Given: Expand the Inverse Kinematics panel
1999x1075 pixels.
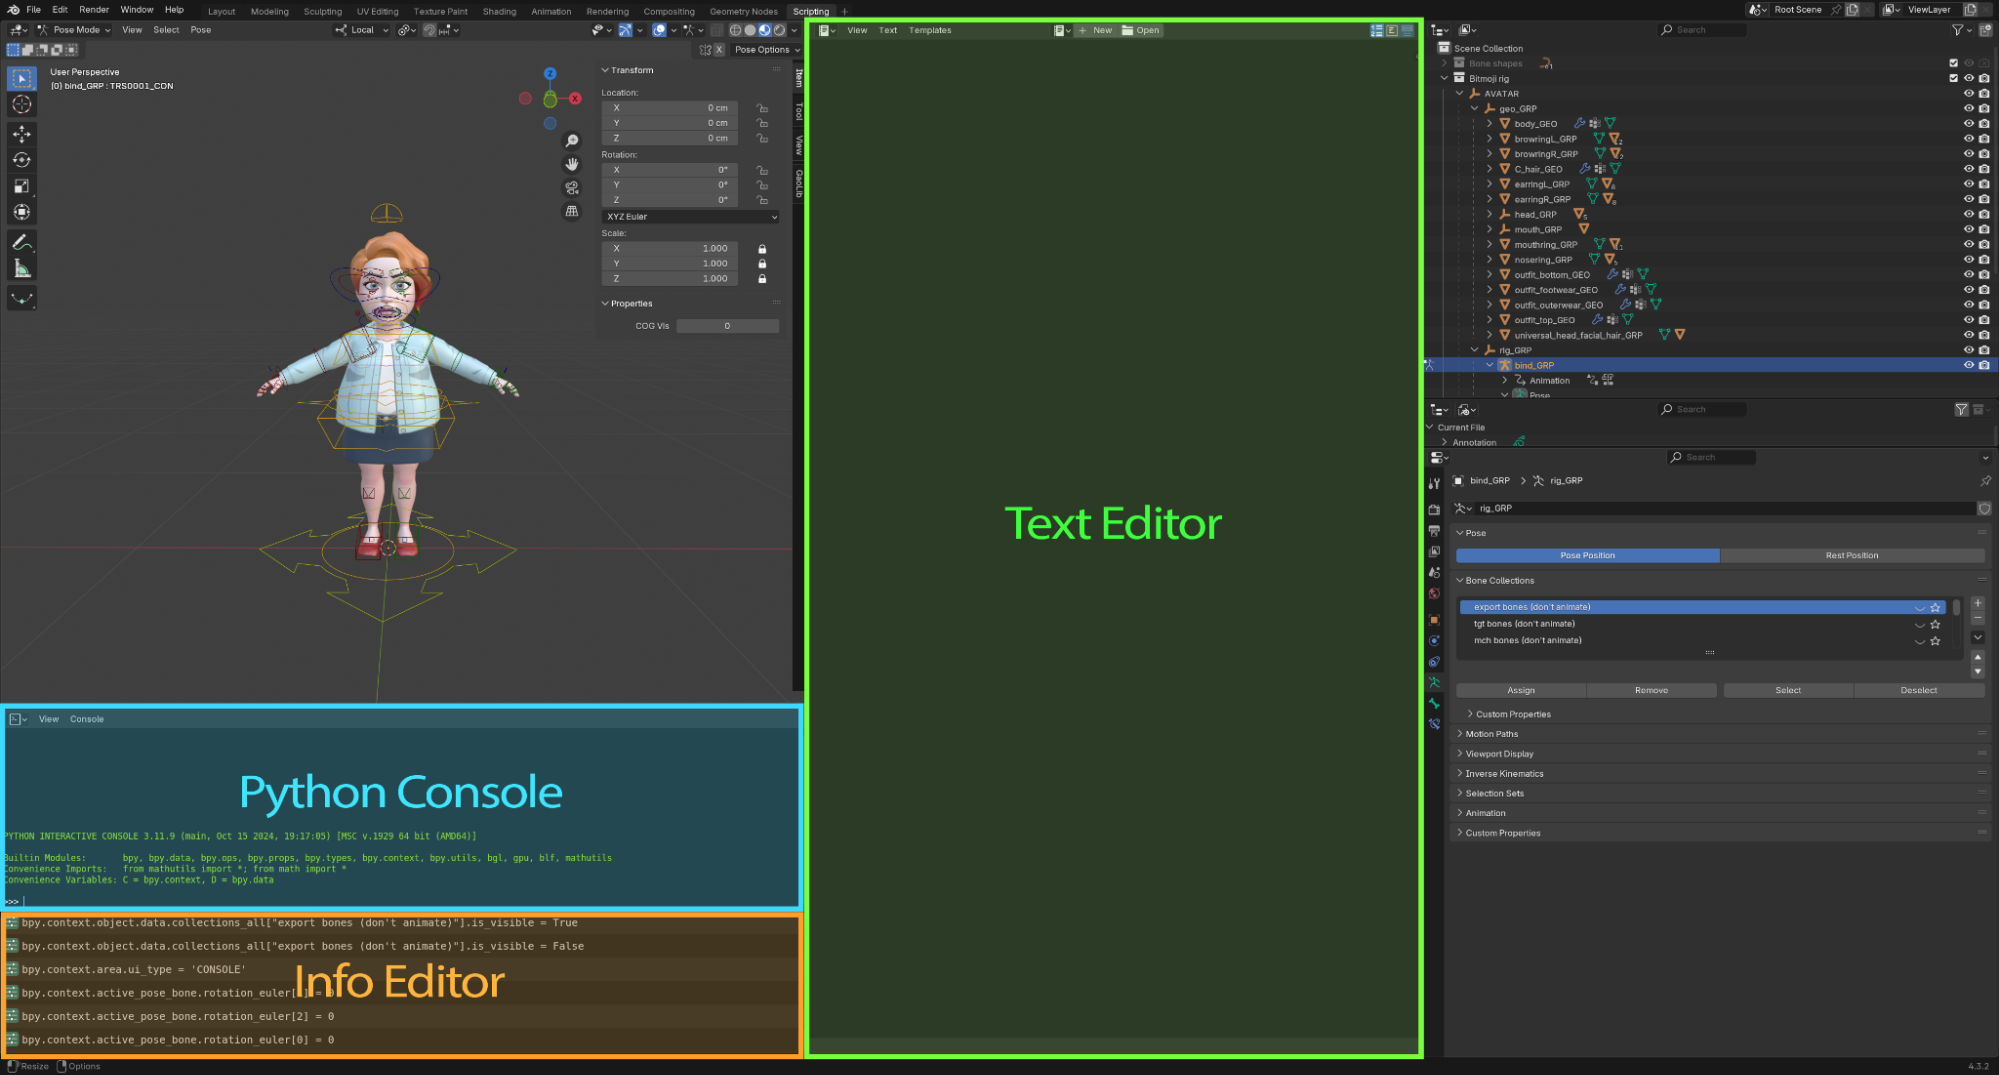Looking at the screenshot, I should coord(1504,774).
